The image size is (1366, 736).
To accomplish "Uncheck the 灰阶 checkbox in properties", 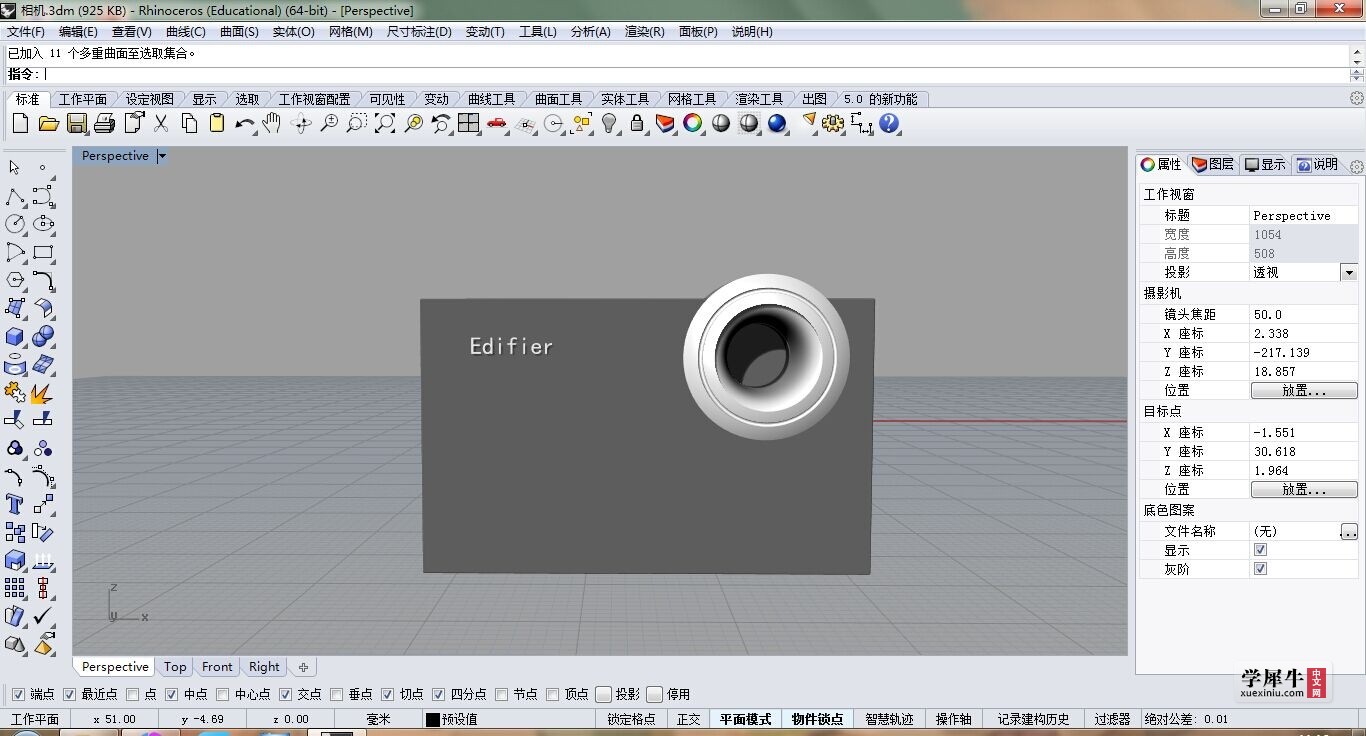I will (x=1260, y=569).
